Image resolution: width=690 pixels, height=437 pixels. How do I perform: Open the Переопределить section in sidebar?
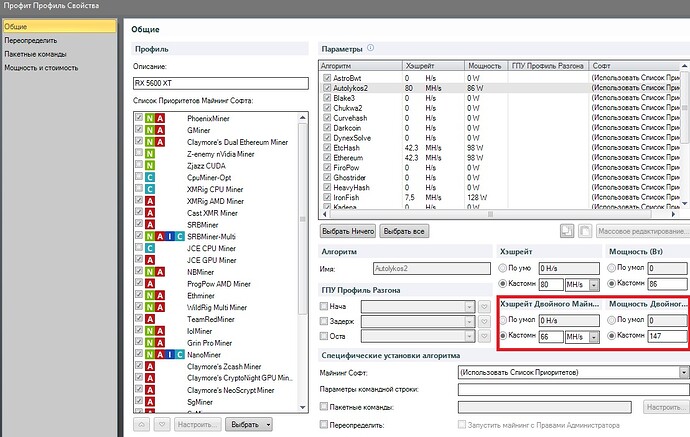tap(31, 40)
